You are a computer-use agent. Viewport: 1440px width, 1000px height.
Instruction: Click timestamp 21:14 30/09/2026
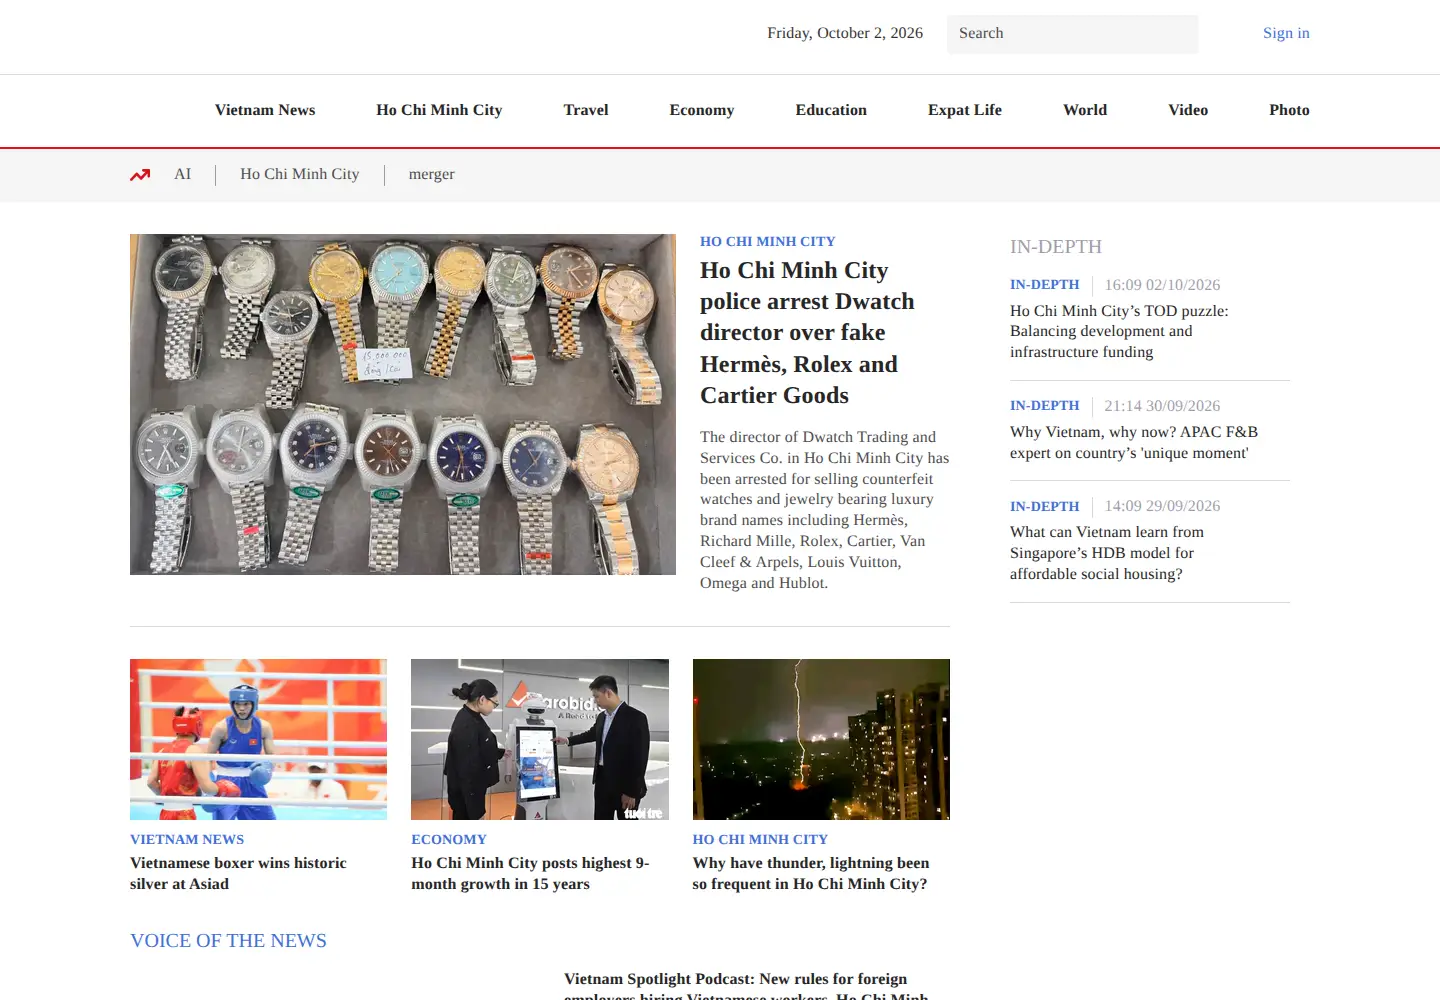click(1162, 406)
